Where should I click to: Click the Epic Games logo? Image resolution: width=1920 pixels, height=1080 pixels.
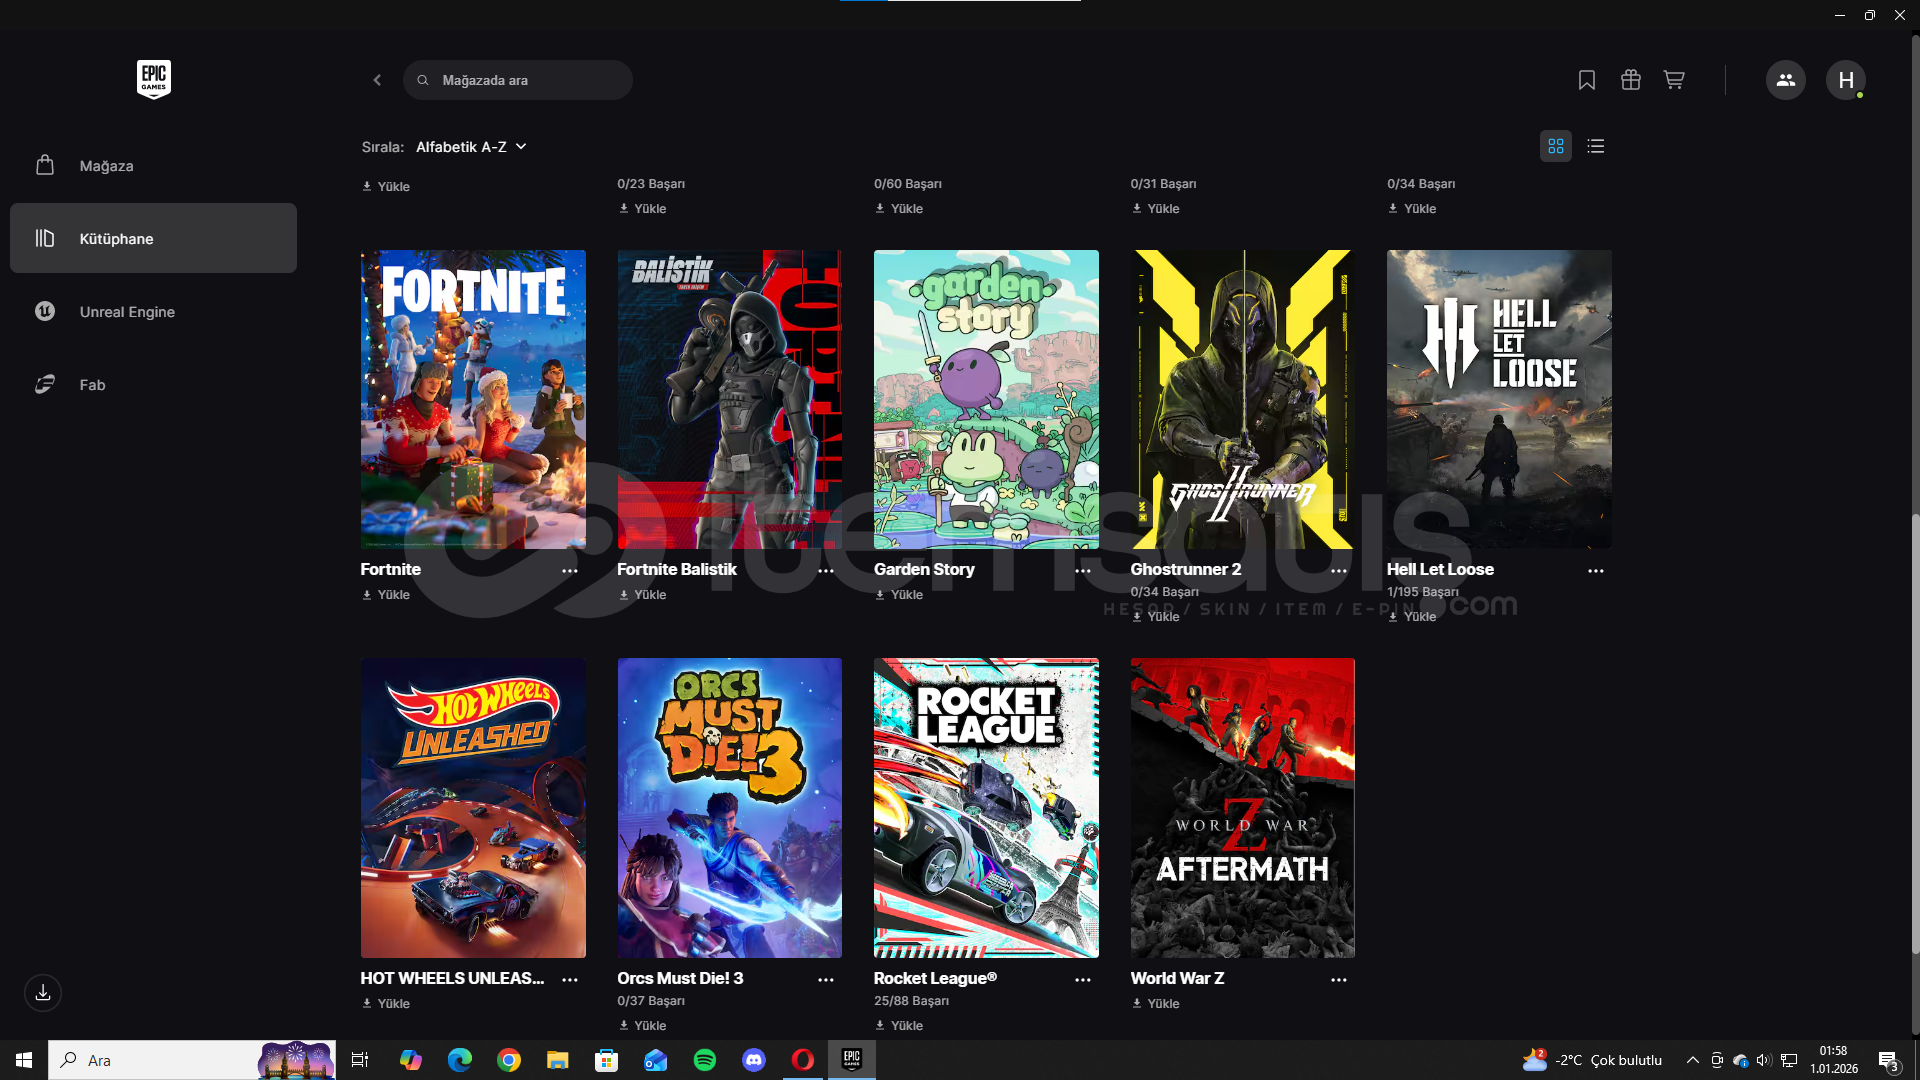tap(153, 79)
